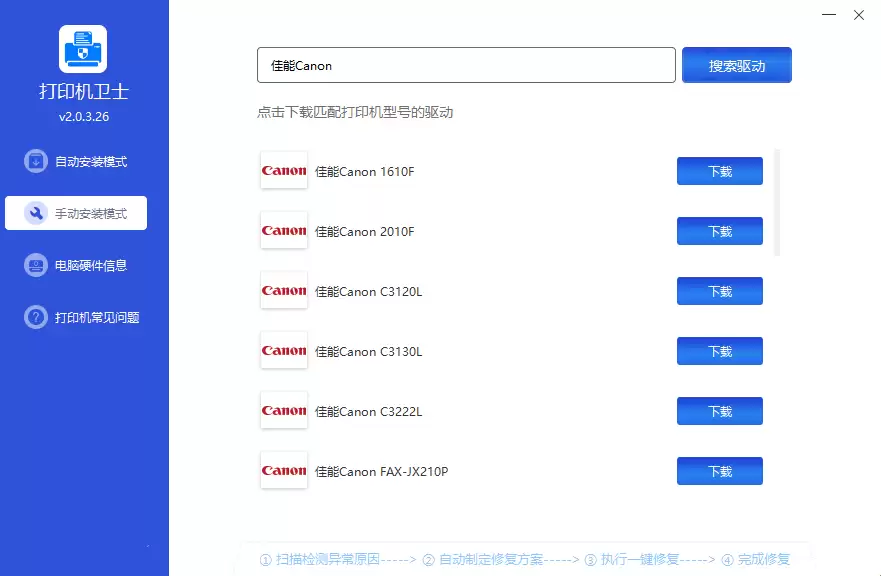Focus the search field containing 佳能Canon
Screen dimensions: 881x576
click(466, 65)
